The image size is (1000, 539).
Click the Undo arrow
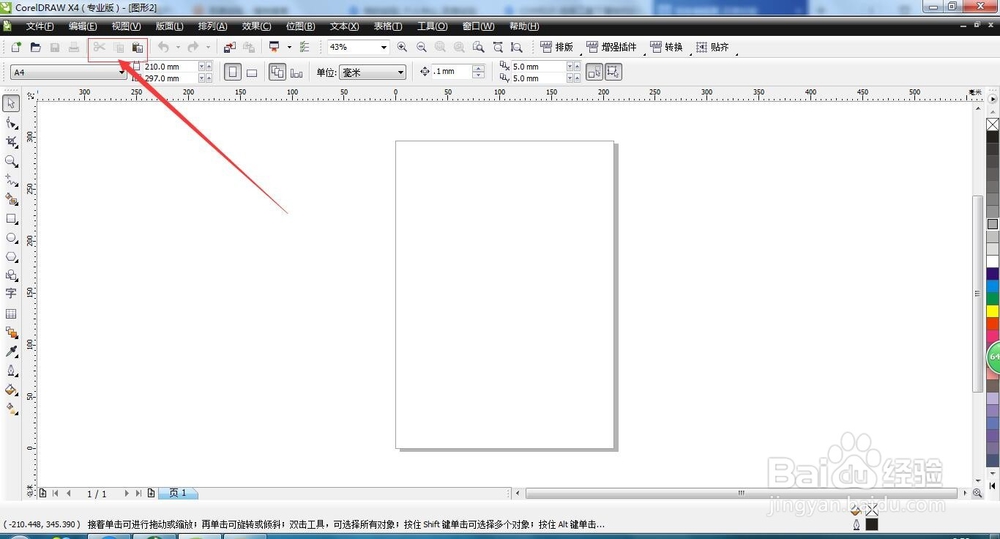[x=164, y=47]
